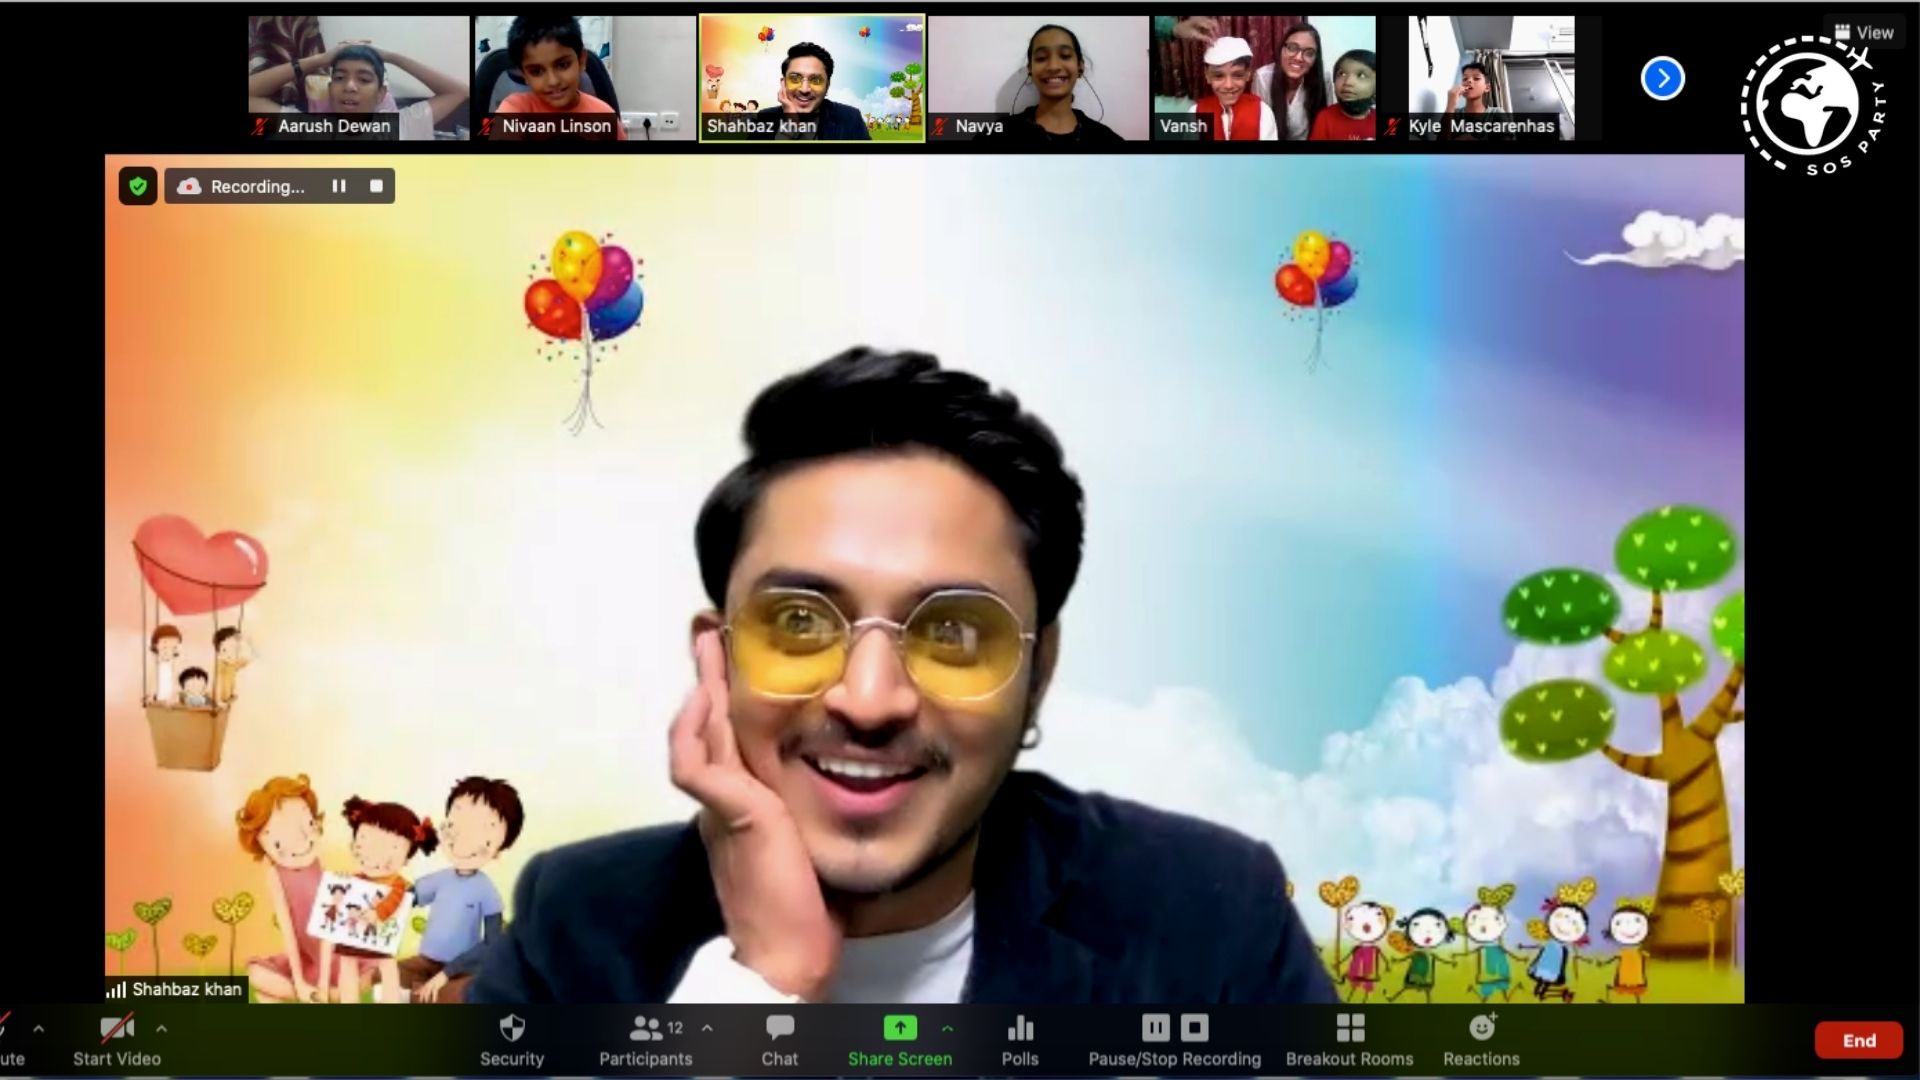
Task: Expand the Participants options caret
Action: pos(707,1028)
